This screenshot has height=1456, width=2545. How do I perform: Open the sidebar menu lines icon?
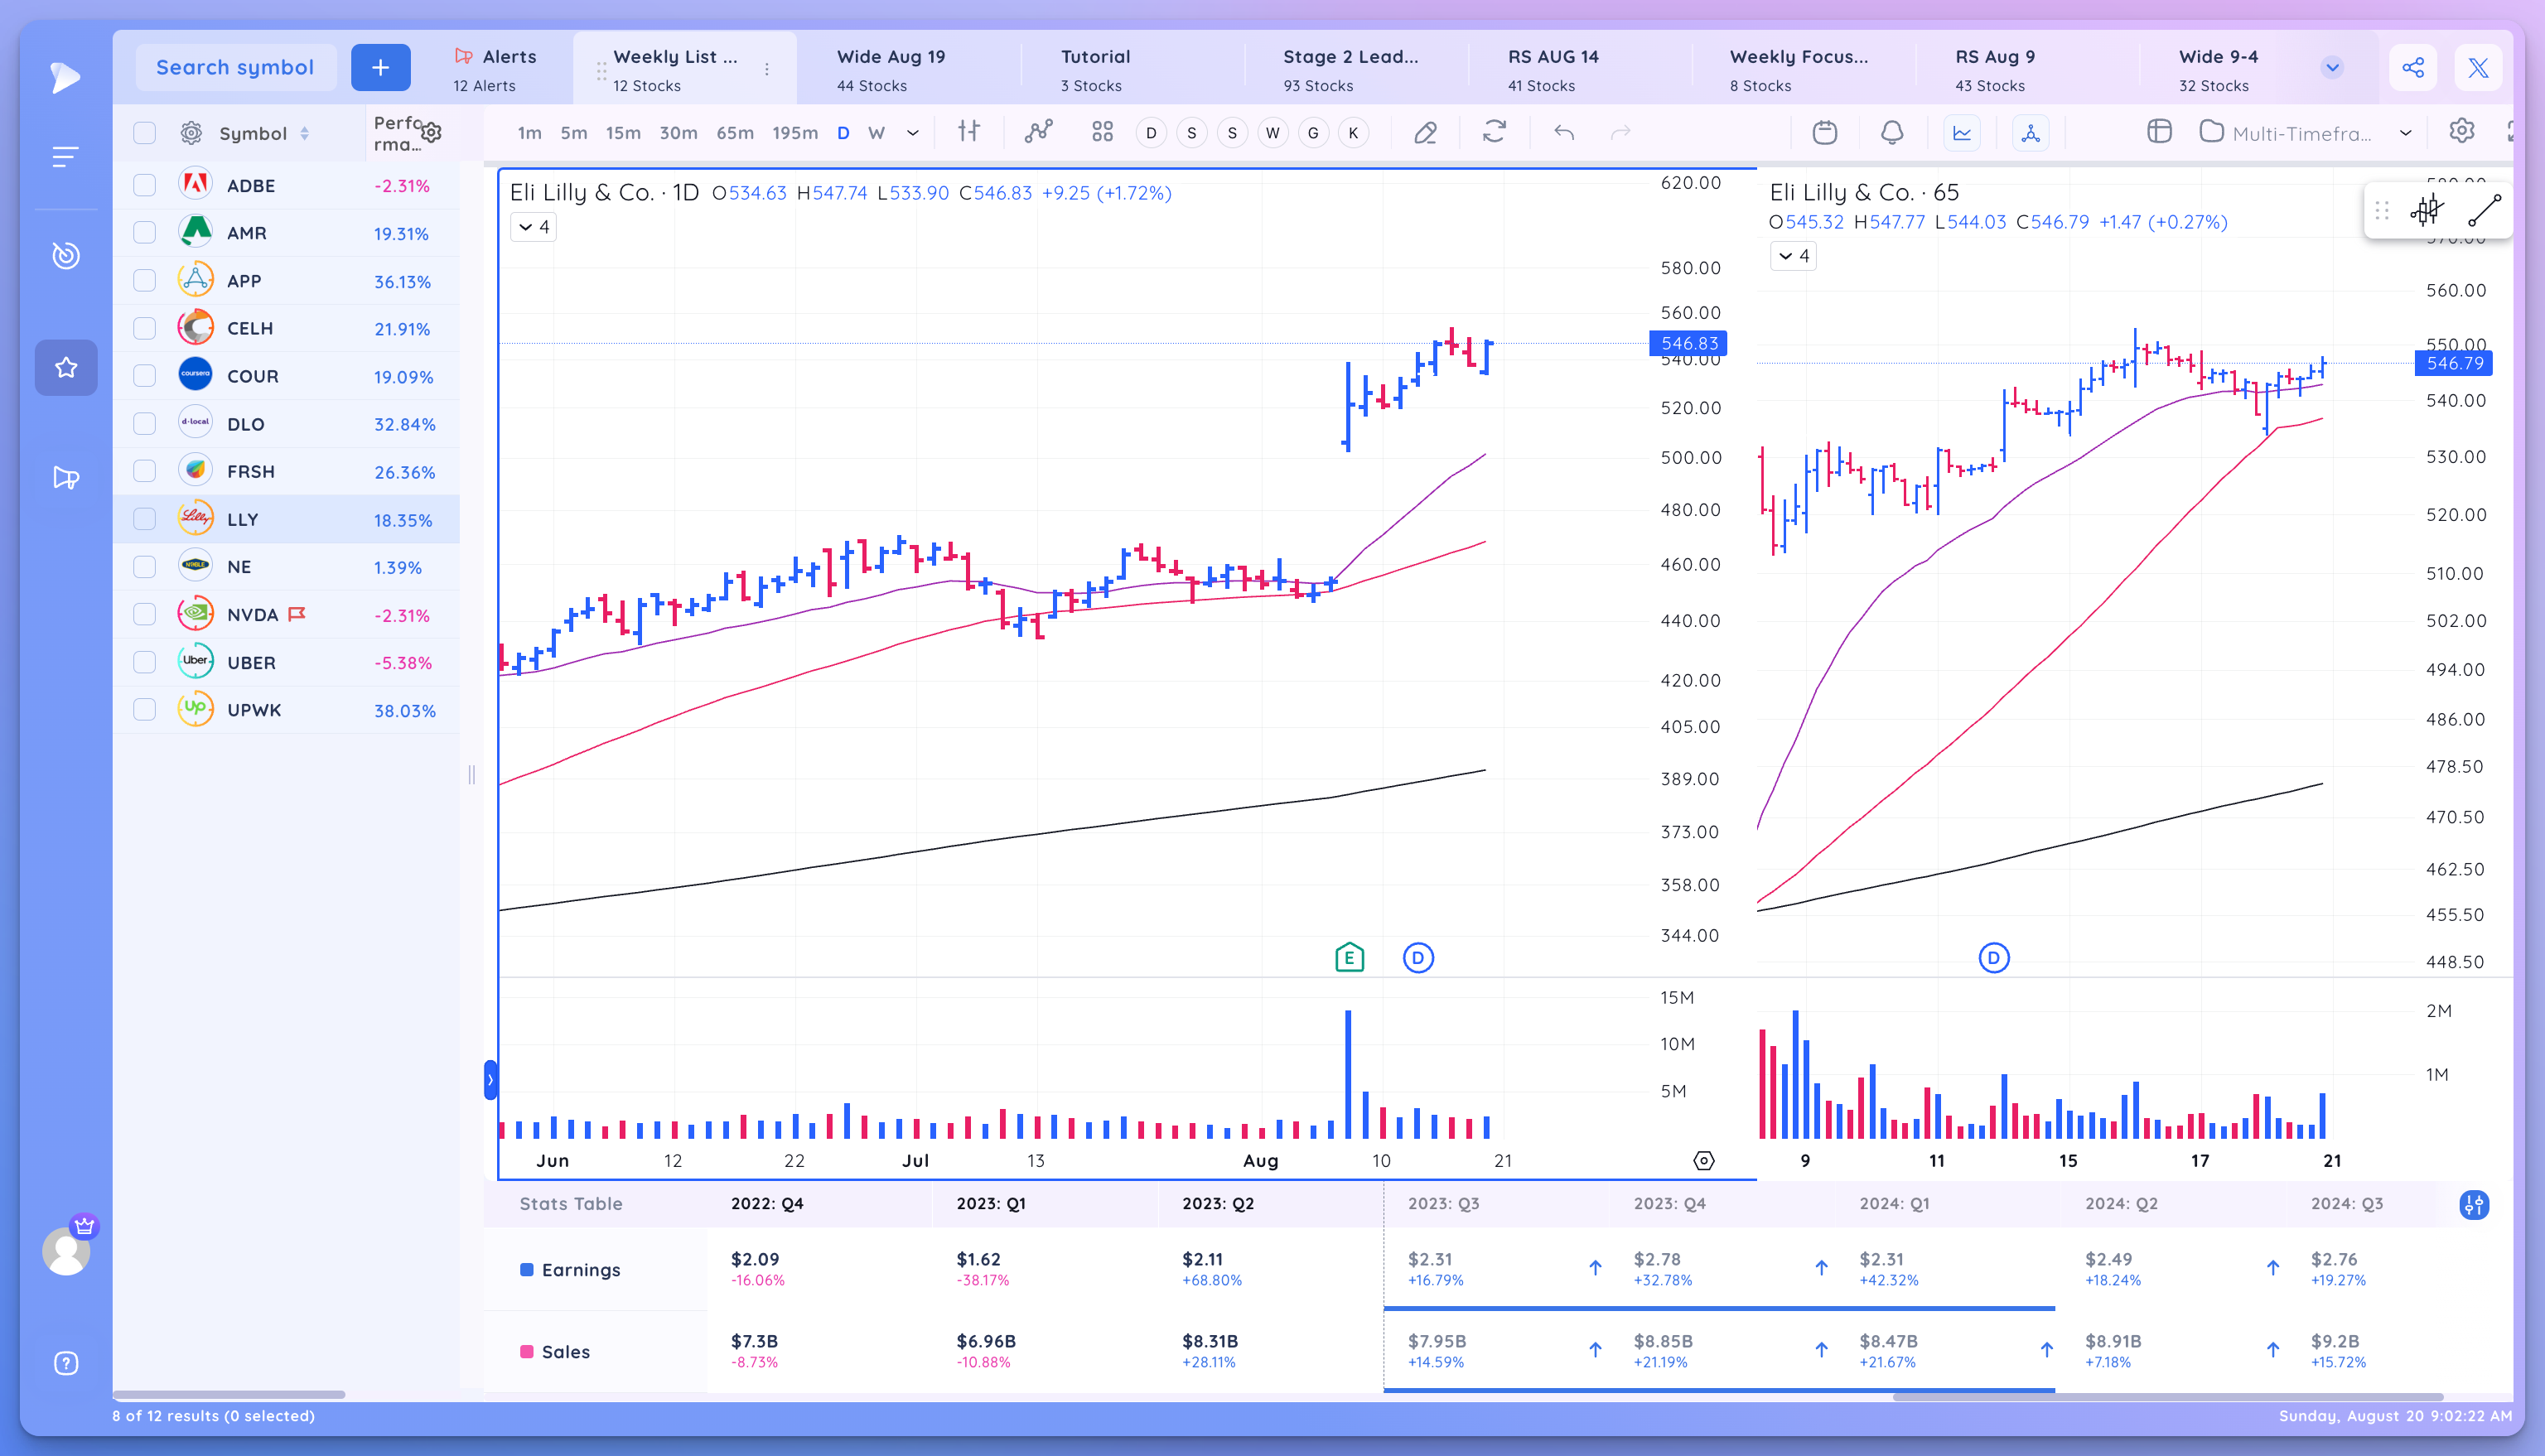pyautogui.click(x=65, y=157)
